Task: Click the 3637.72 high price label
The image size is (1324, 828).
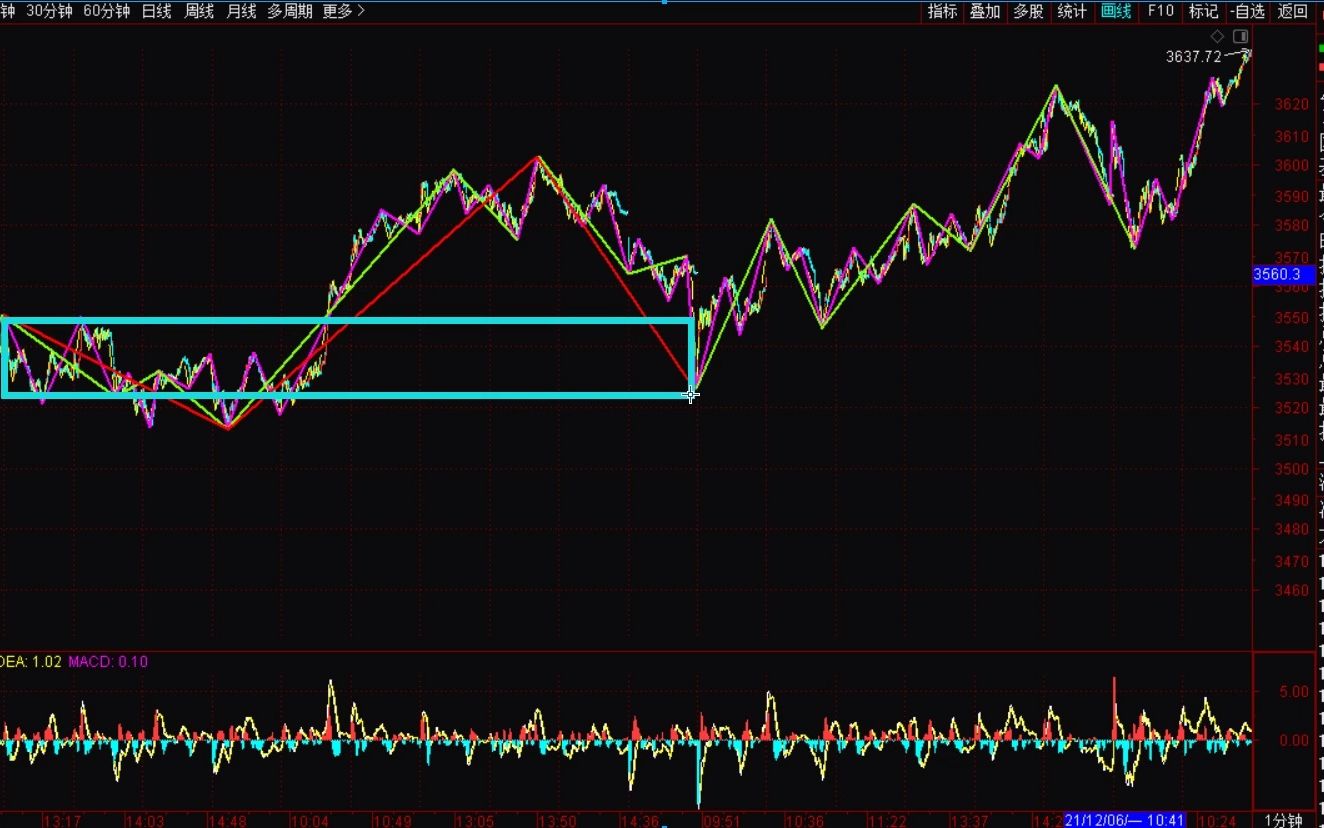Action: click(1194, 56)
